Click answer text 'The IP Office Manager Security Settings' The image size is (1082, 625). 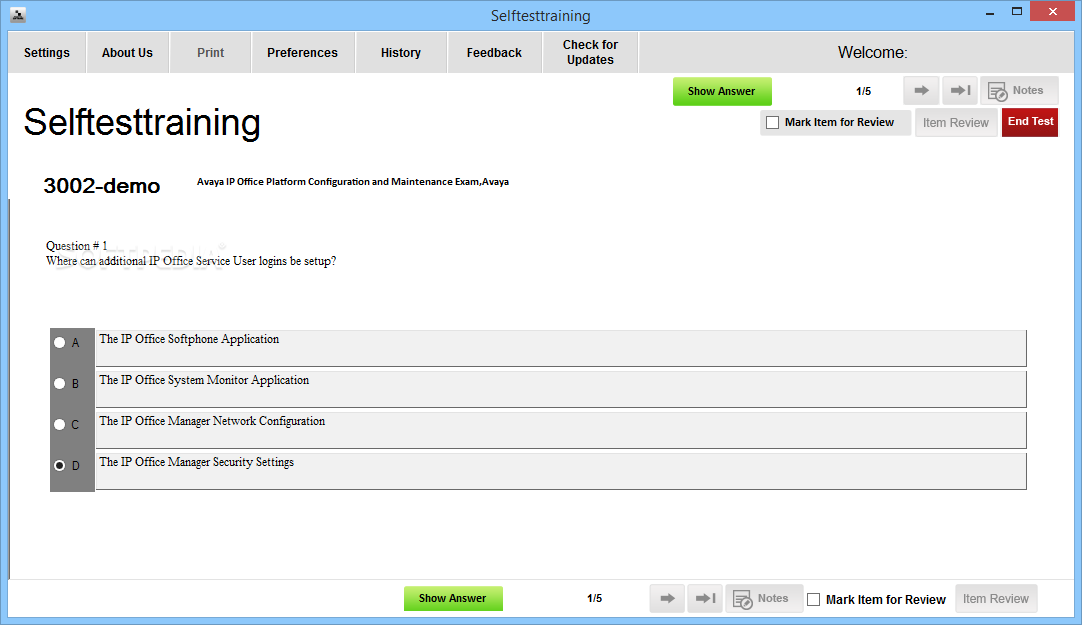(x=197, y=462)
